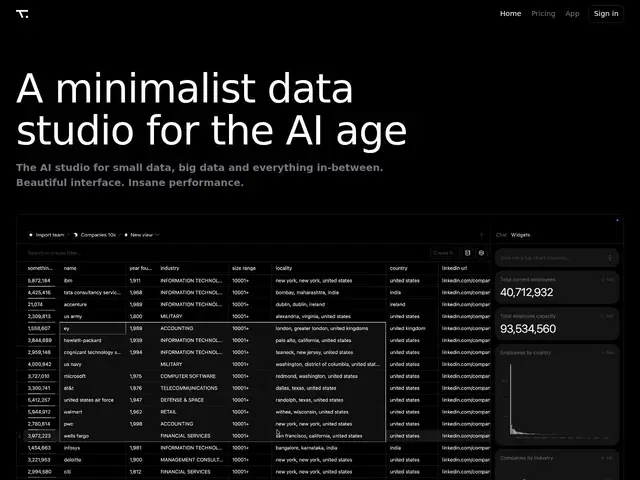Select the 'hewlett-packard' name cell
The width and height of the screenshot is (640, 480).
click(x=93, y=340)
